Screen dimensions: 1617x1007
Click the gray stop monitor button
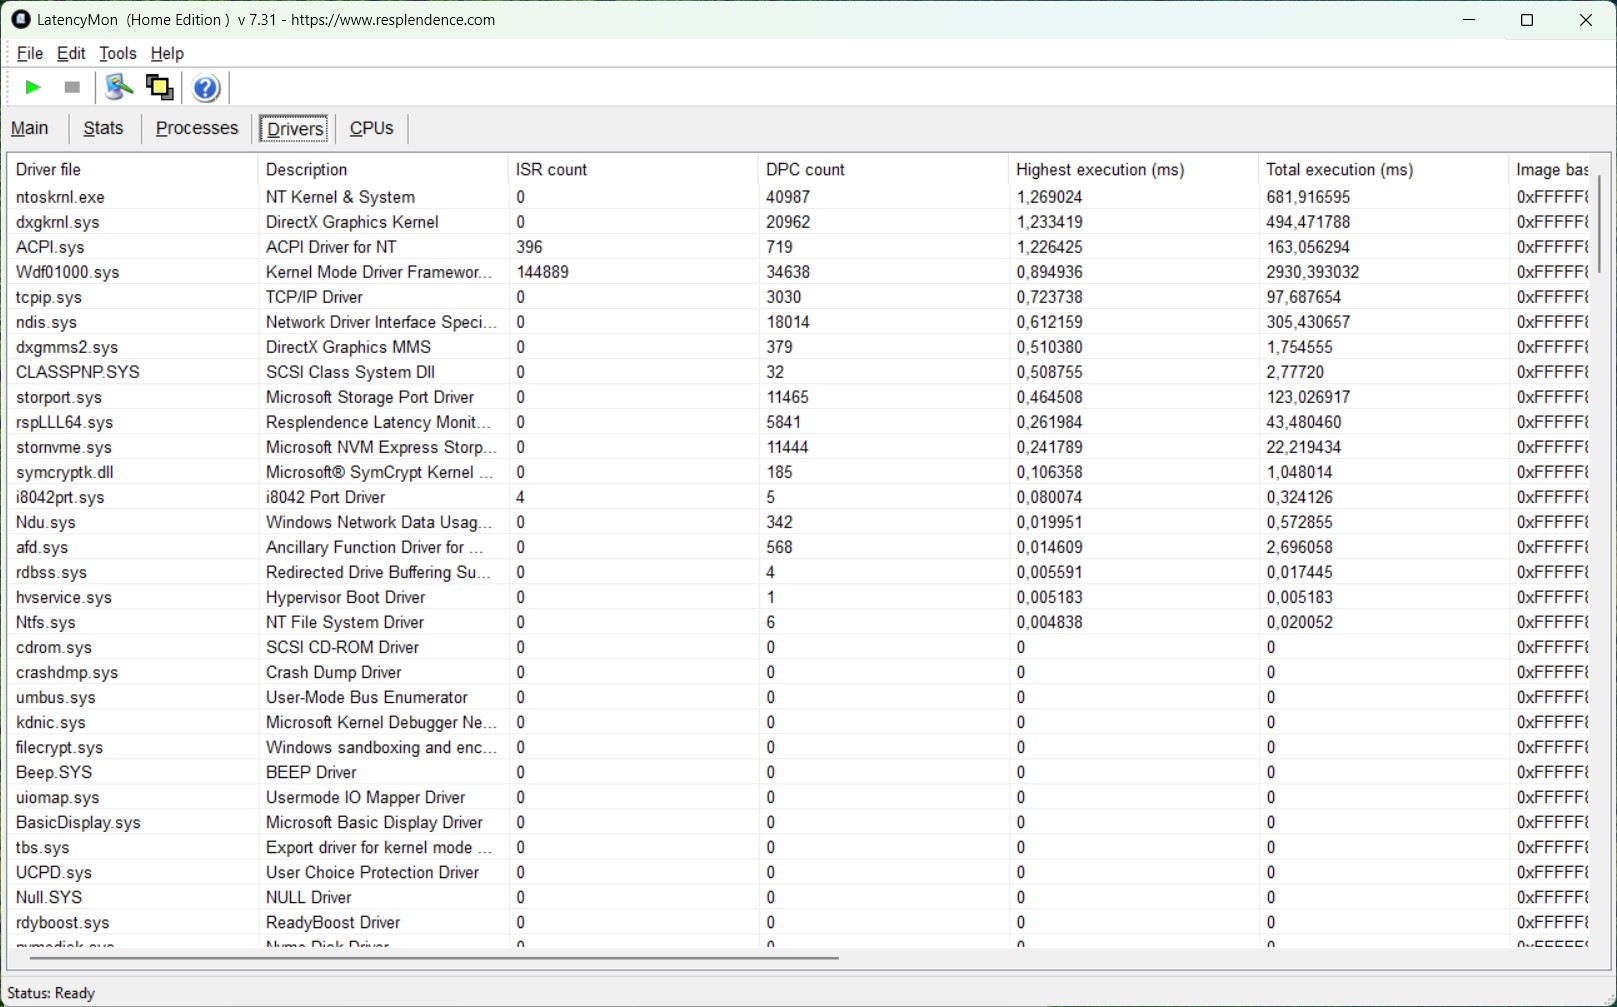72,88
